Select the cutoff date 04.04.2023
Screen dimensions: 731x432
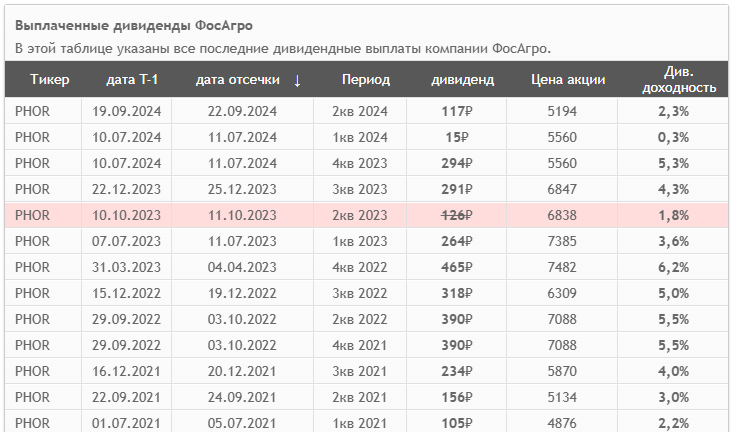click(x=242, y=267)
